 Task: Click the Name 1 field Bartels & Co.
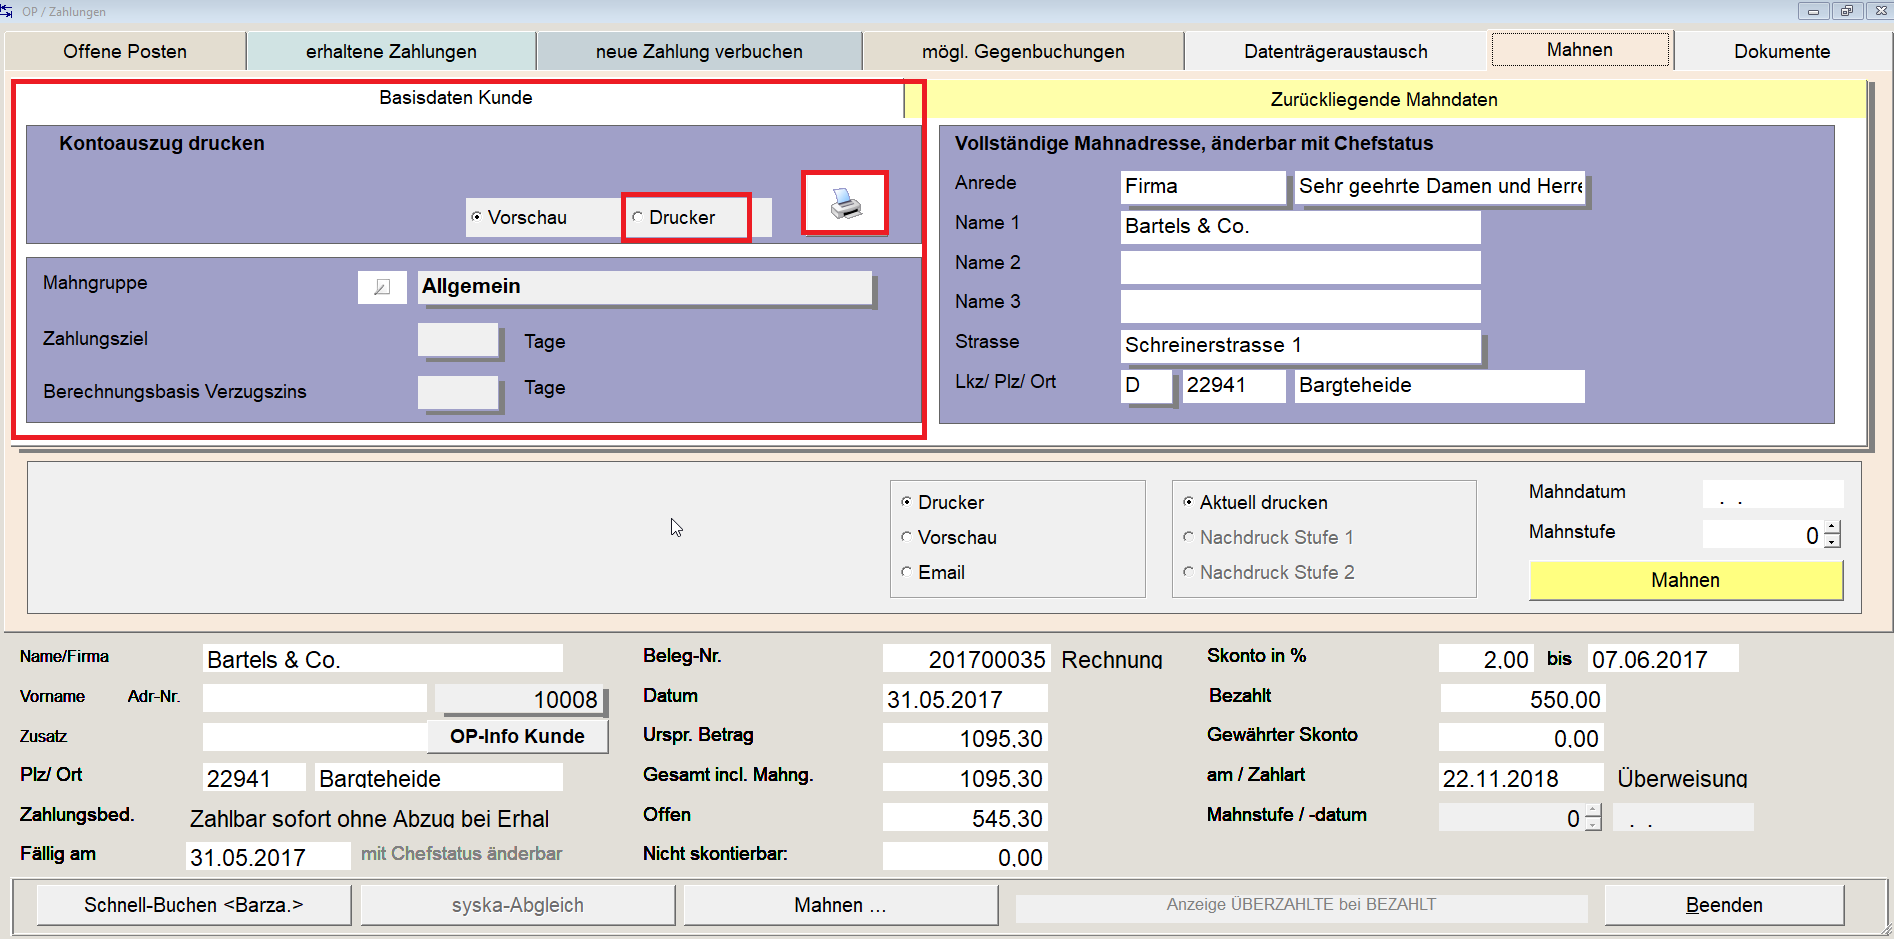(1300, 226)
